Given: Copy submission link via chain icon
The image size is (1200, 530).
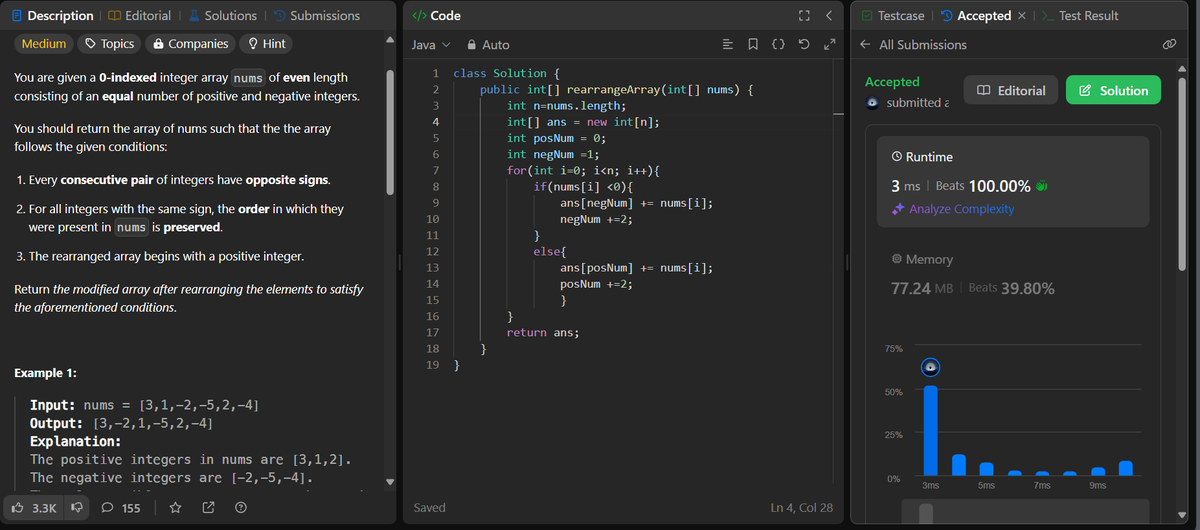Looking at the screenshot, I should [x=1168, y=45].
